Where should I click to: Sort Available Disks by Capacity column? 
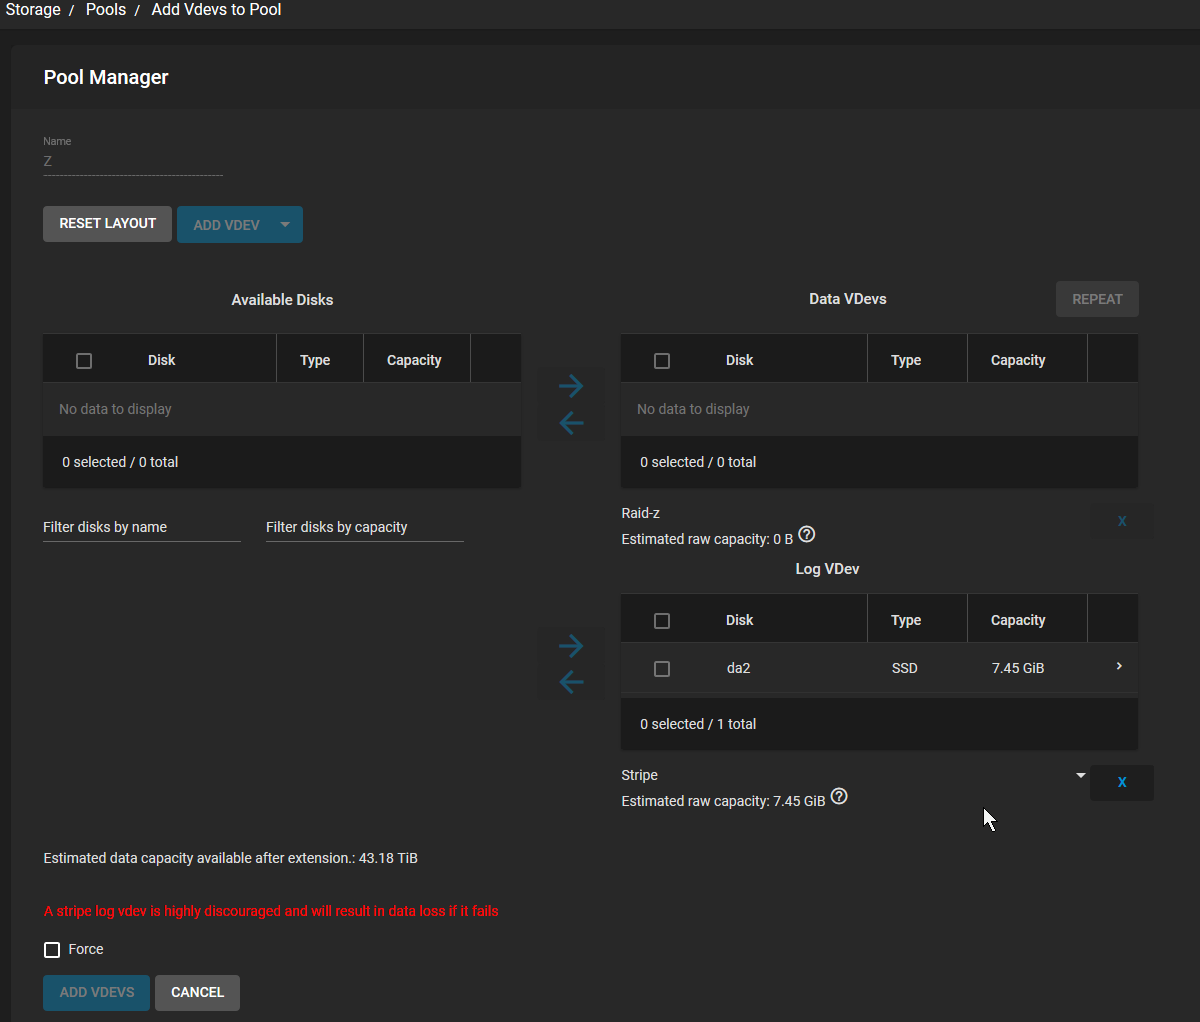[x=414, y=360]
